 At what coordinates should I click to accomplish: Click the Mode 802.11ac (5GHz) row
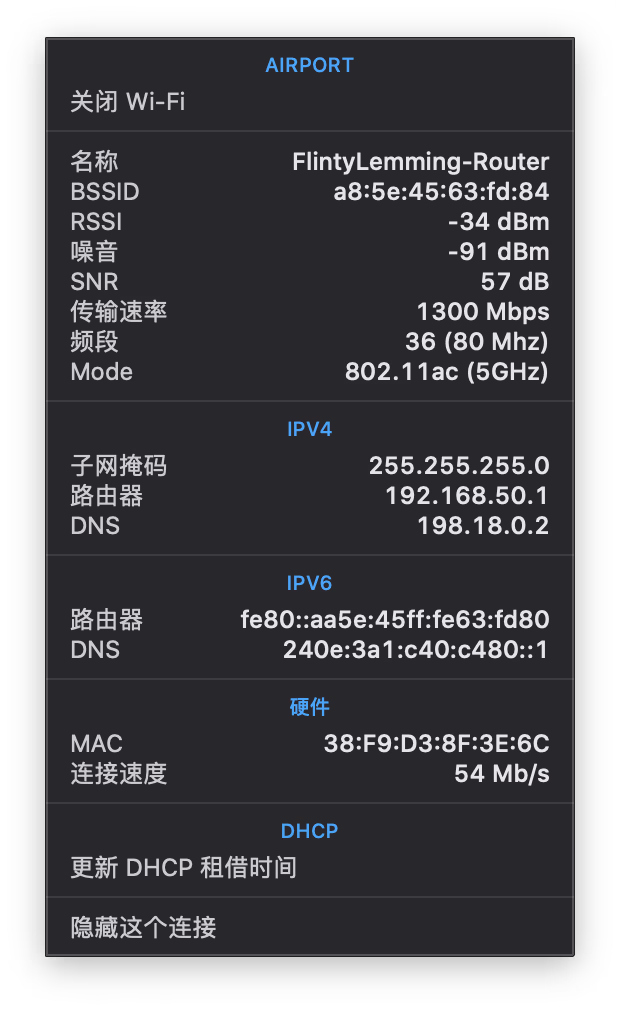pos(310,372)
